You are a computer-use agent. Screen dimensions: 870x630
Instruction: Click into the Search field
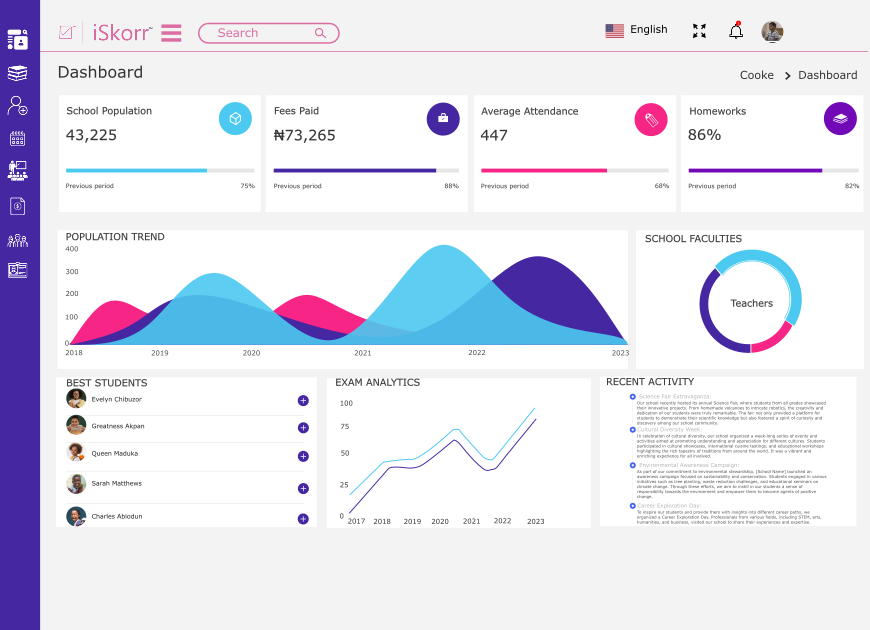pos(260,33)
